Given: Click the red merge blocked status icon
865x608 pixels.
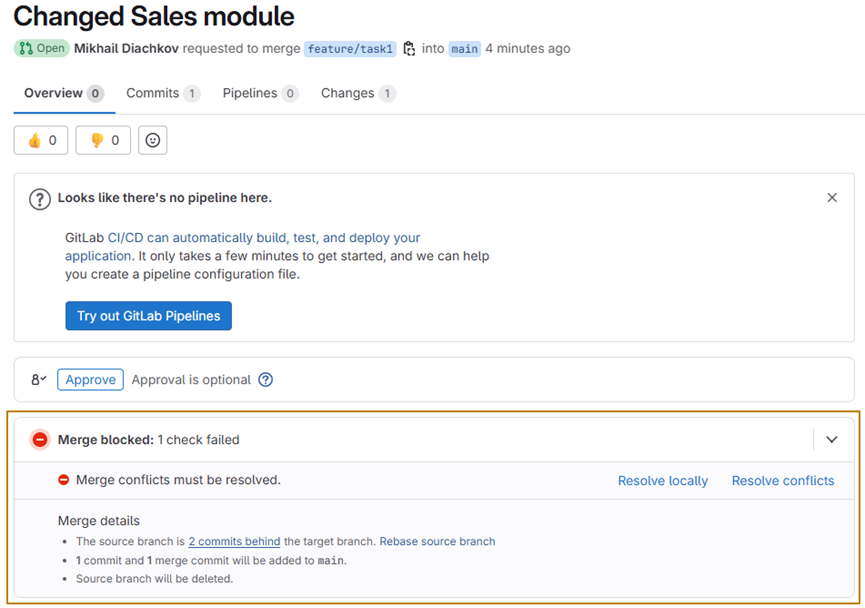Looking at the screenshot, I should pyautogui.click(x=40, y=440).
